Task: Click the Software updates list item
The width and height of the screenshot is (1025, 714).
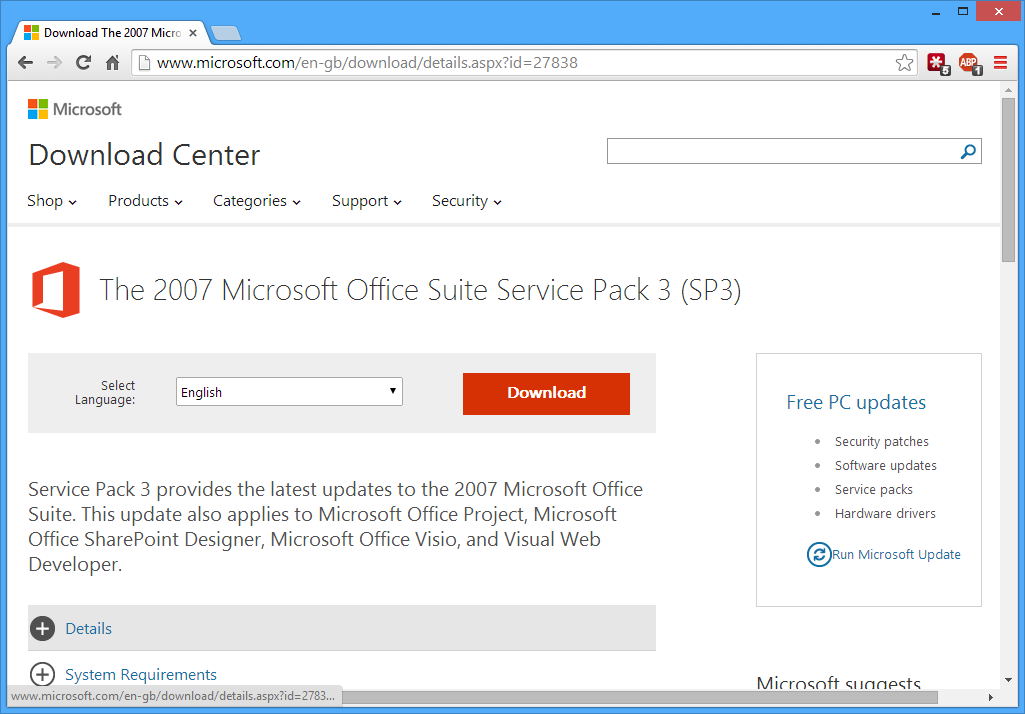Action: 885,466
